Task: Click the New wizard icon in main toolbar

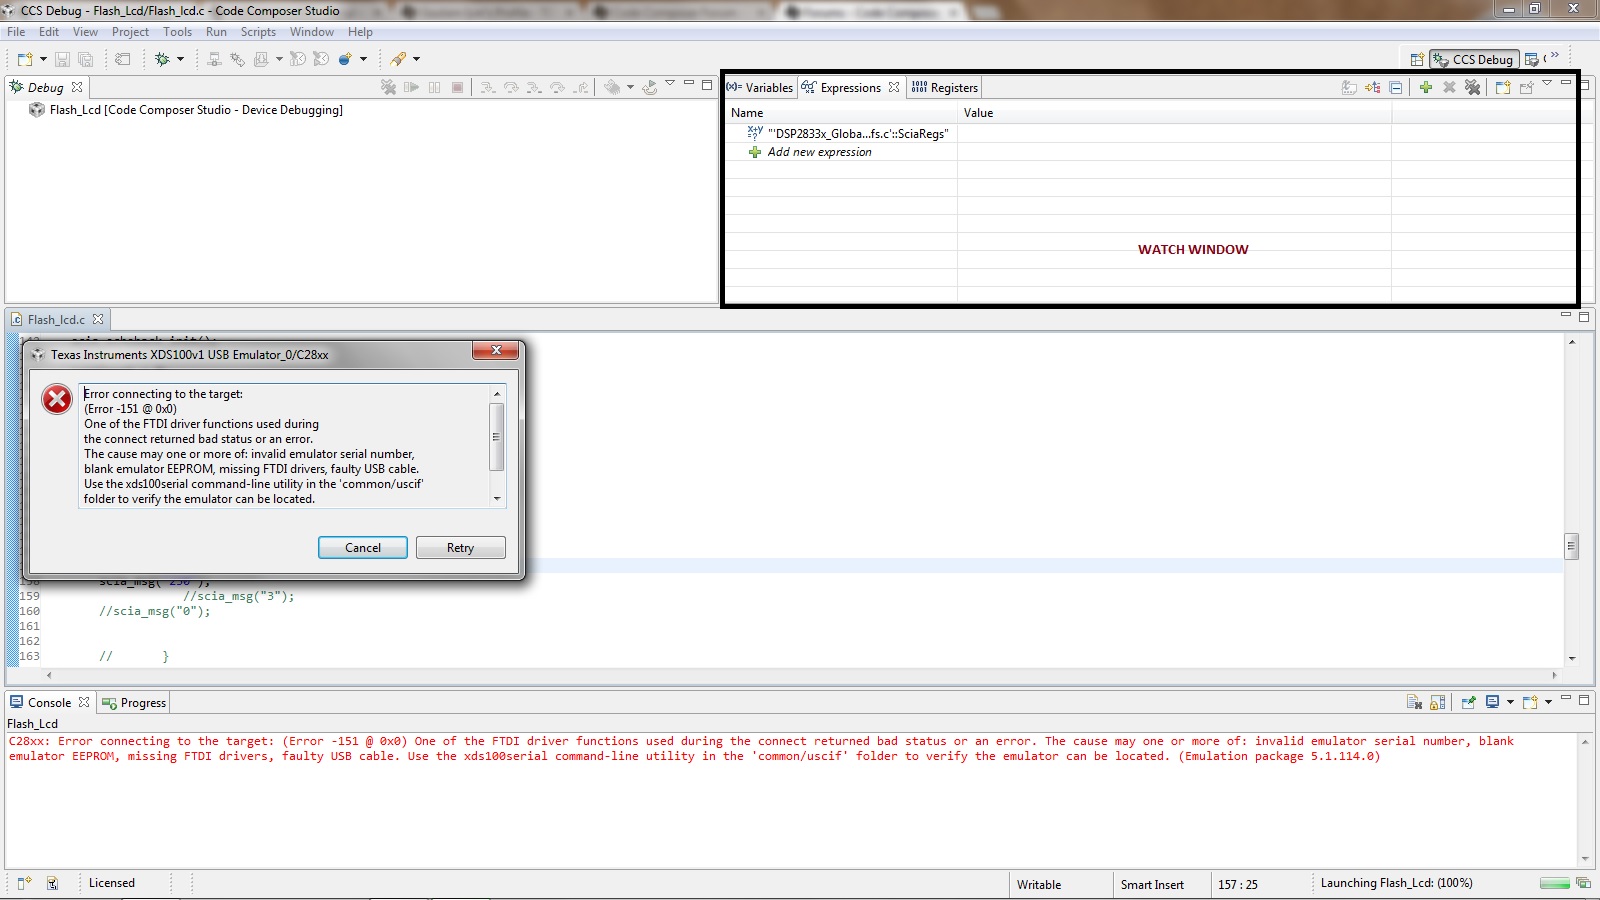Action: coord(25,59)
